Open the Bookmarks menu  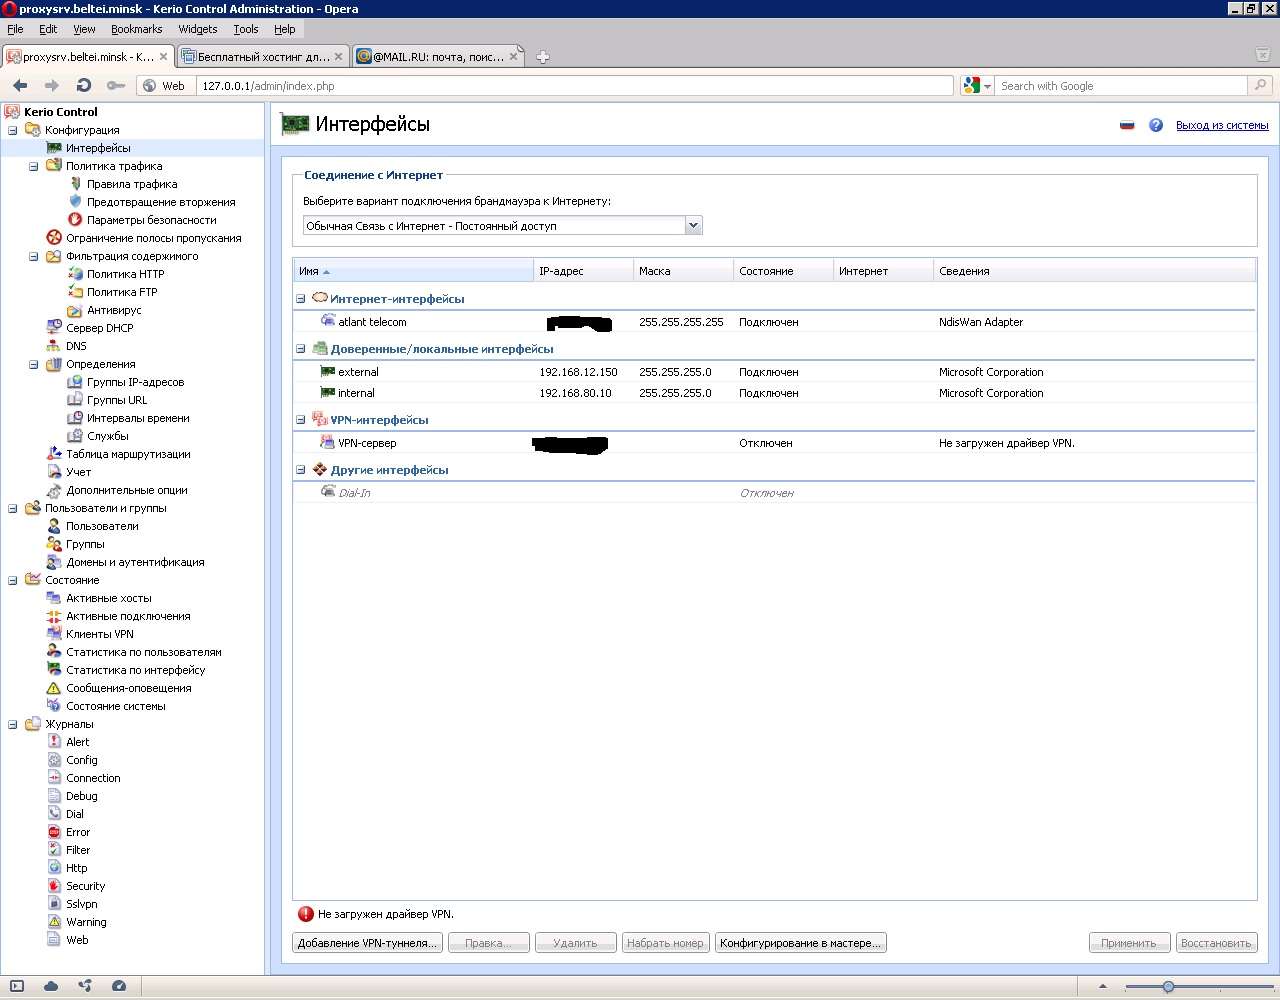click(x=136, y=29)
